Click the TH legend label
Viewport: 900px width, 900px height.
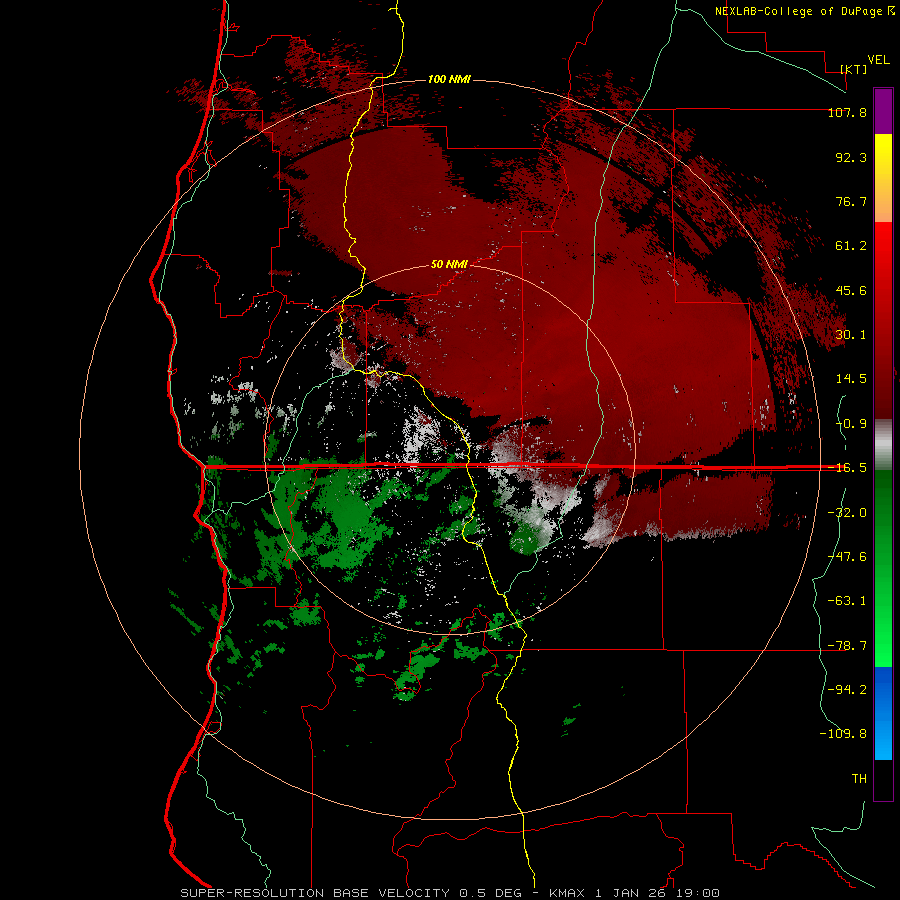[x=859, y=779]
